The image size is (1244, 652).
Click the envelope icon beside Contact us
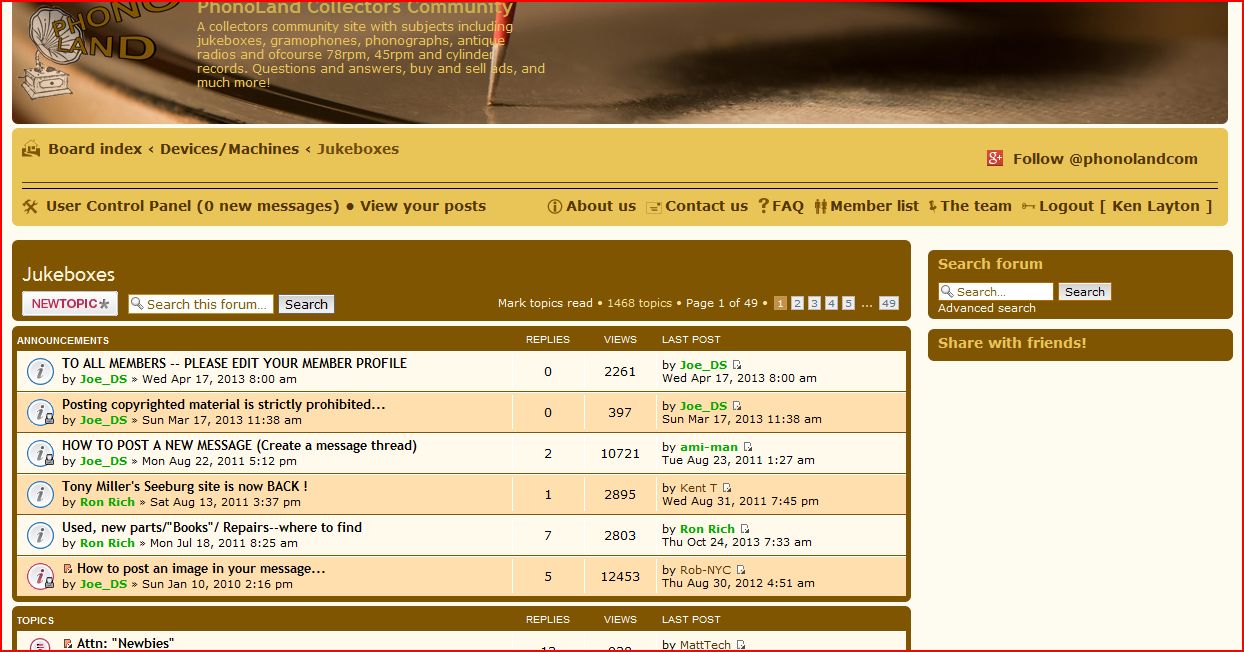(654, 206)
